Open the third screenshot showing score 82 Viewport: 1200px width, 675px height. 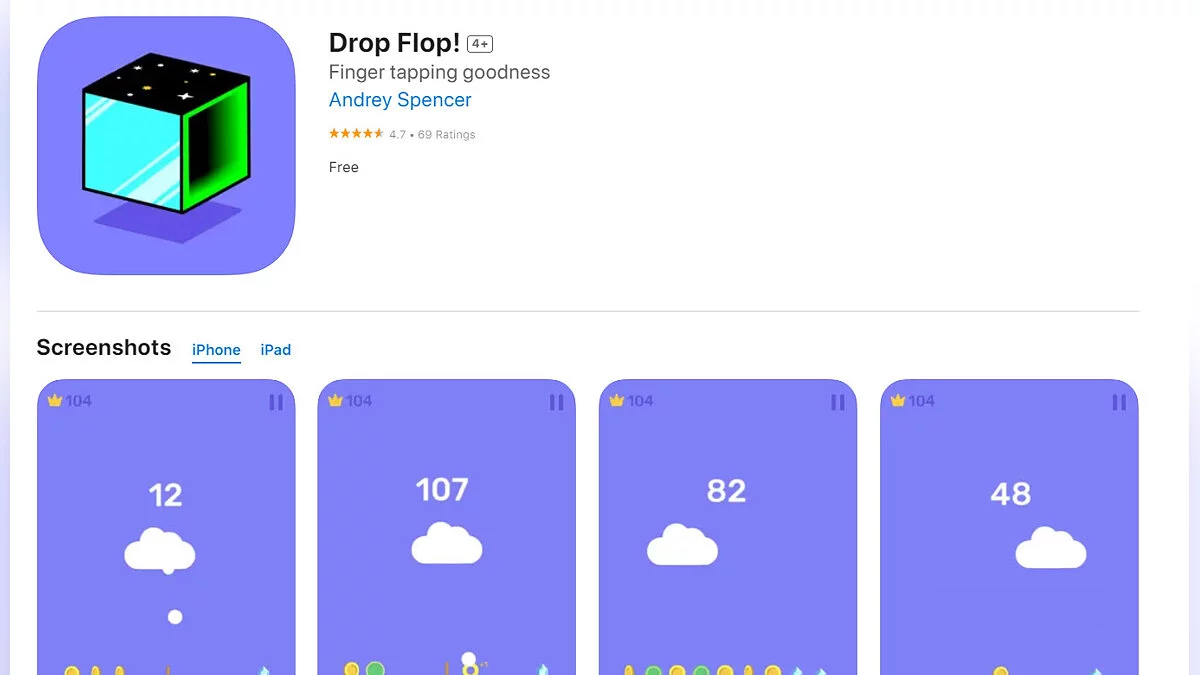coord(728,527)
